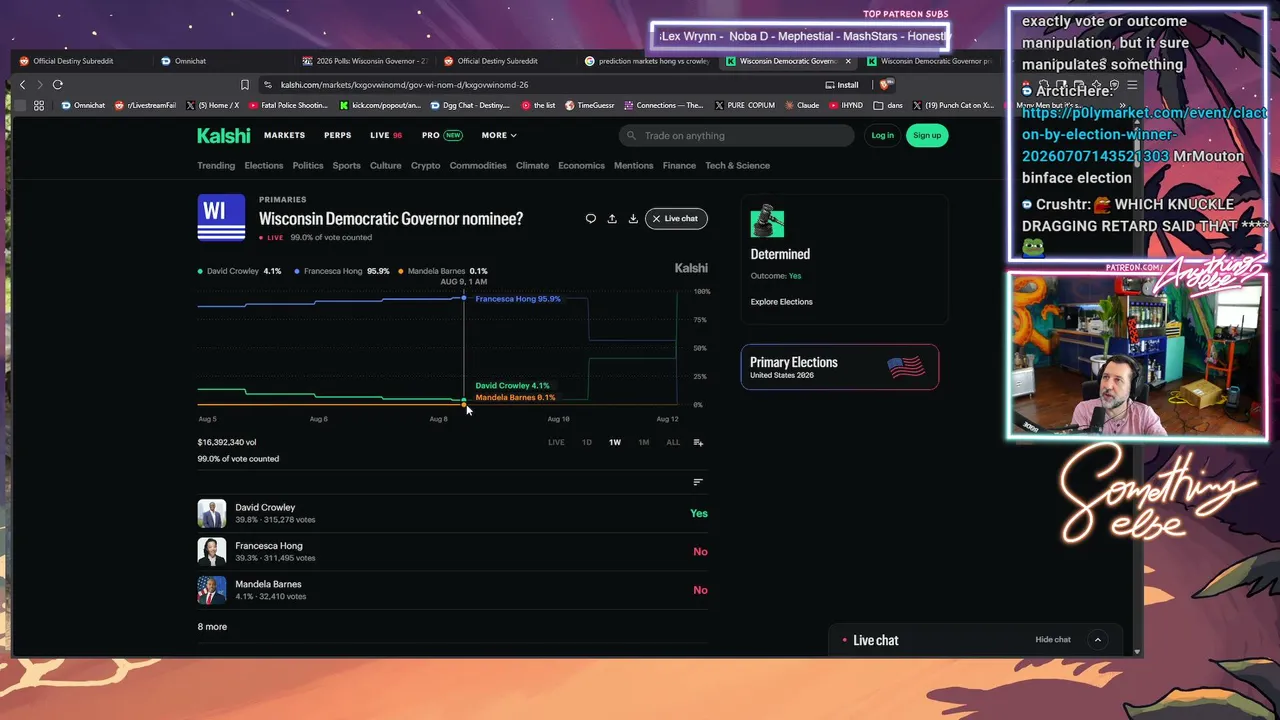Click Hide chat in Live chat bar
This screenshot has height=720, width=1280.
point(1053,640)
